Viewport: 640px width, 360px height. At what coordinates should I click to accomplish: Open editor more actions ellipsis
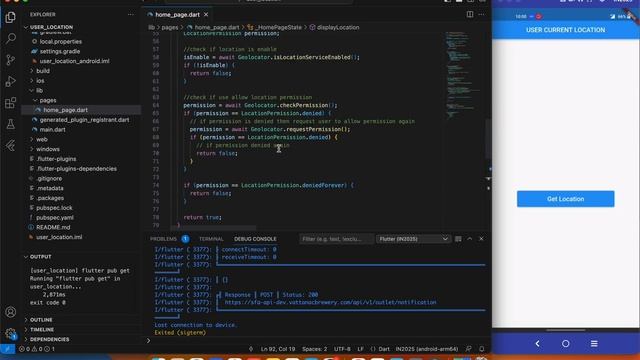[481, 14]
